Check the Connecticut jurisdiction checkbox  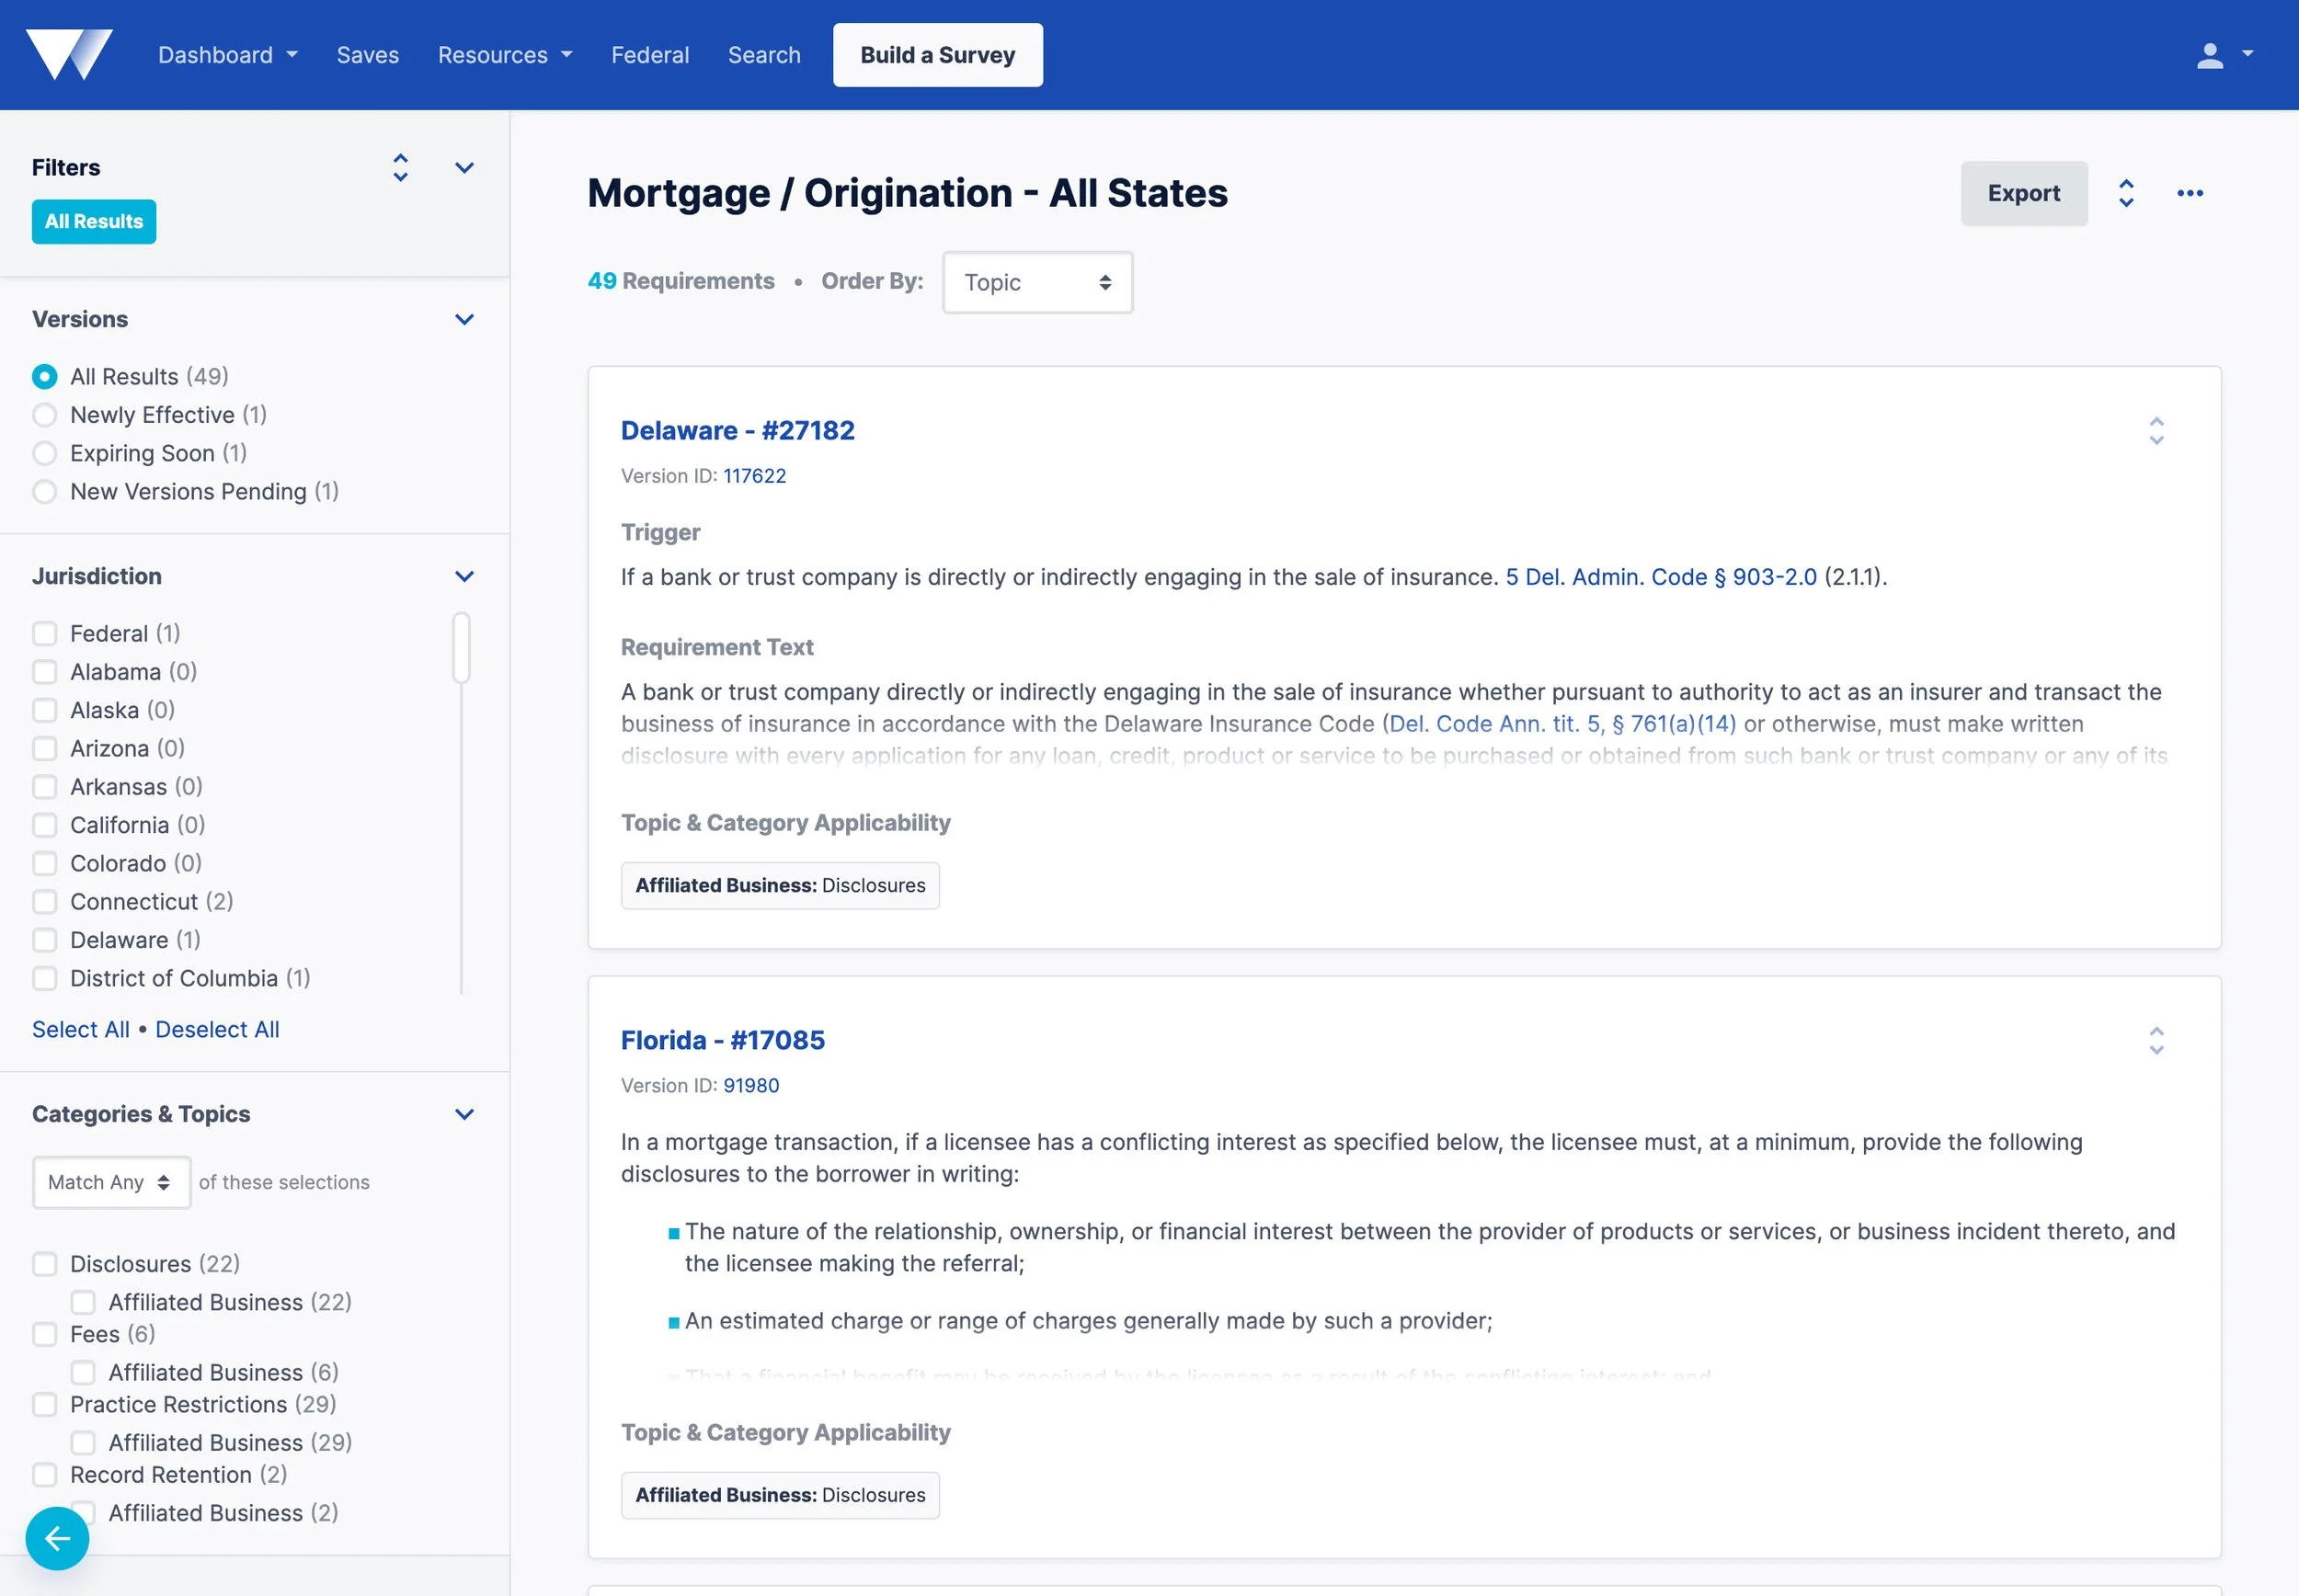44,901
